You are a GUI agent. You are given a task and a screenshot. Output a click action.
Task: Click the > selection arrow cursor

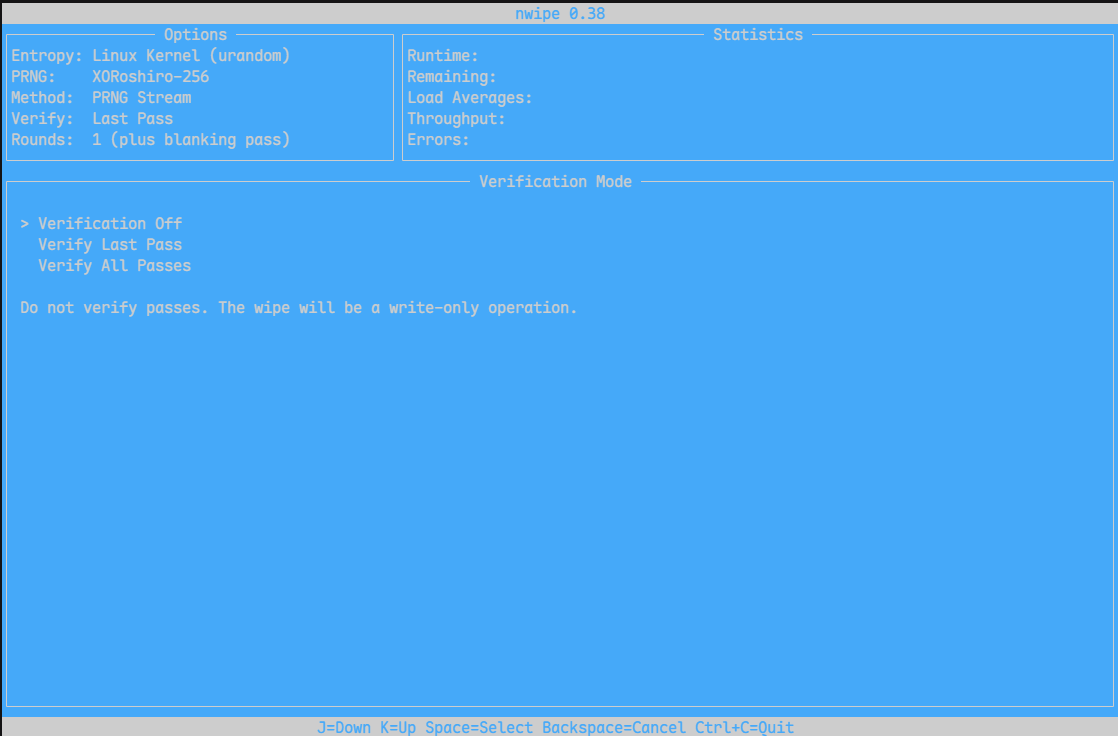[25, 224]
